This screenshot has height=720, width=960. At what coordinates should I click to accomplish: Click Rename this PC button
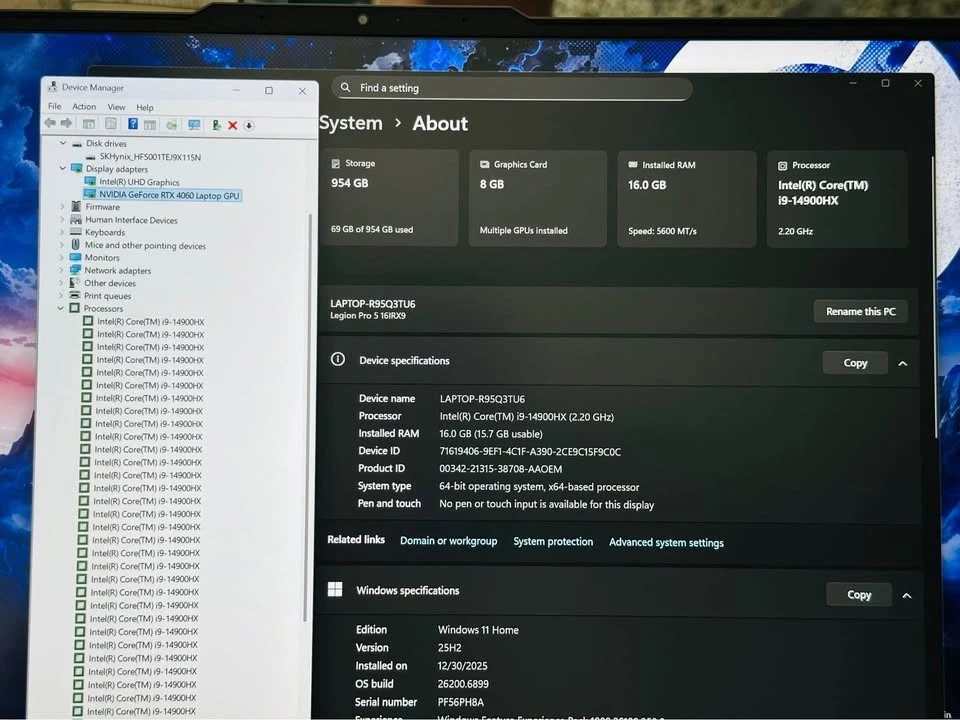click(860, 312)
